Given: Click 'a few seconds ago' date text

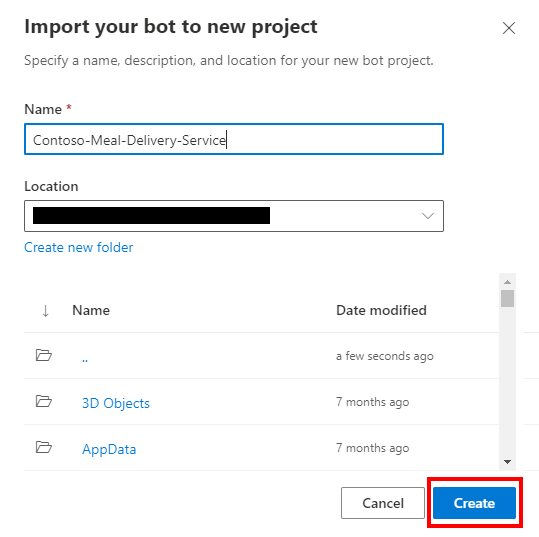Looking at the screenshot, I should 385,356.
